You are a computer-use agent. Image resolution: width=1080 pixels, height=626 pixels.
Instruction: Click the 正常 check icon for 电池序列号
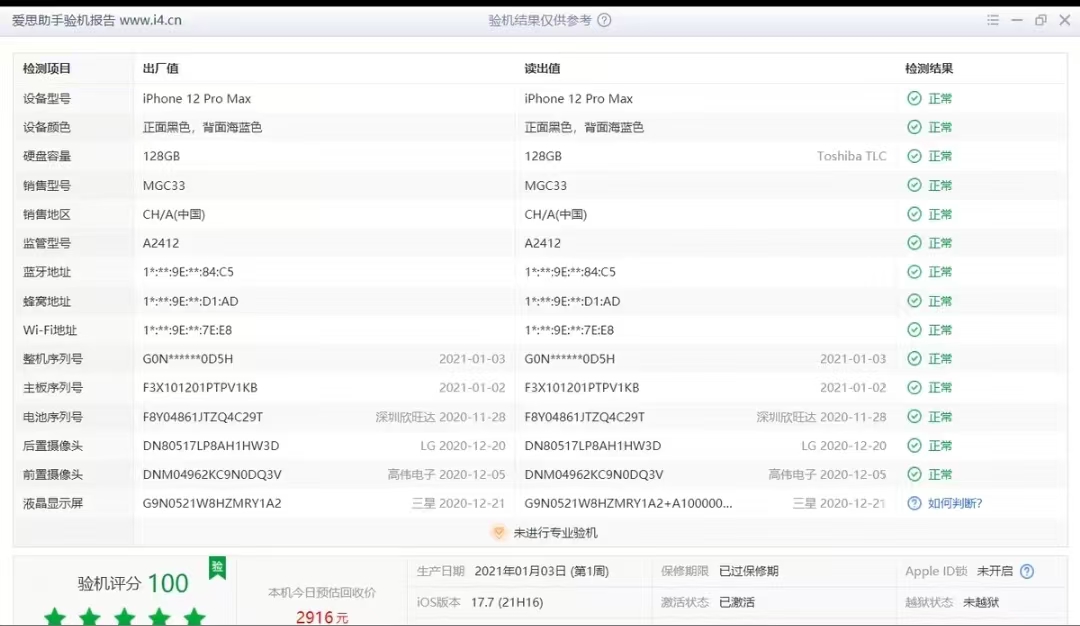pyautogui.click(x=914, y=417)
